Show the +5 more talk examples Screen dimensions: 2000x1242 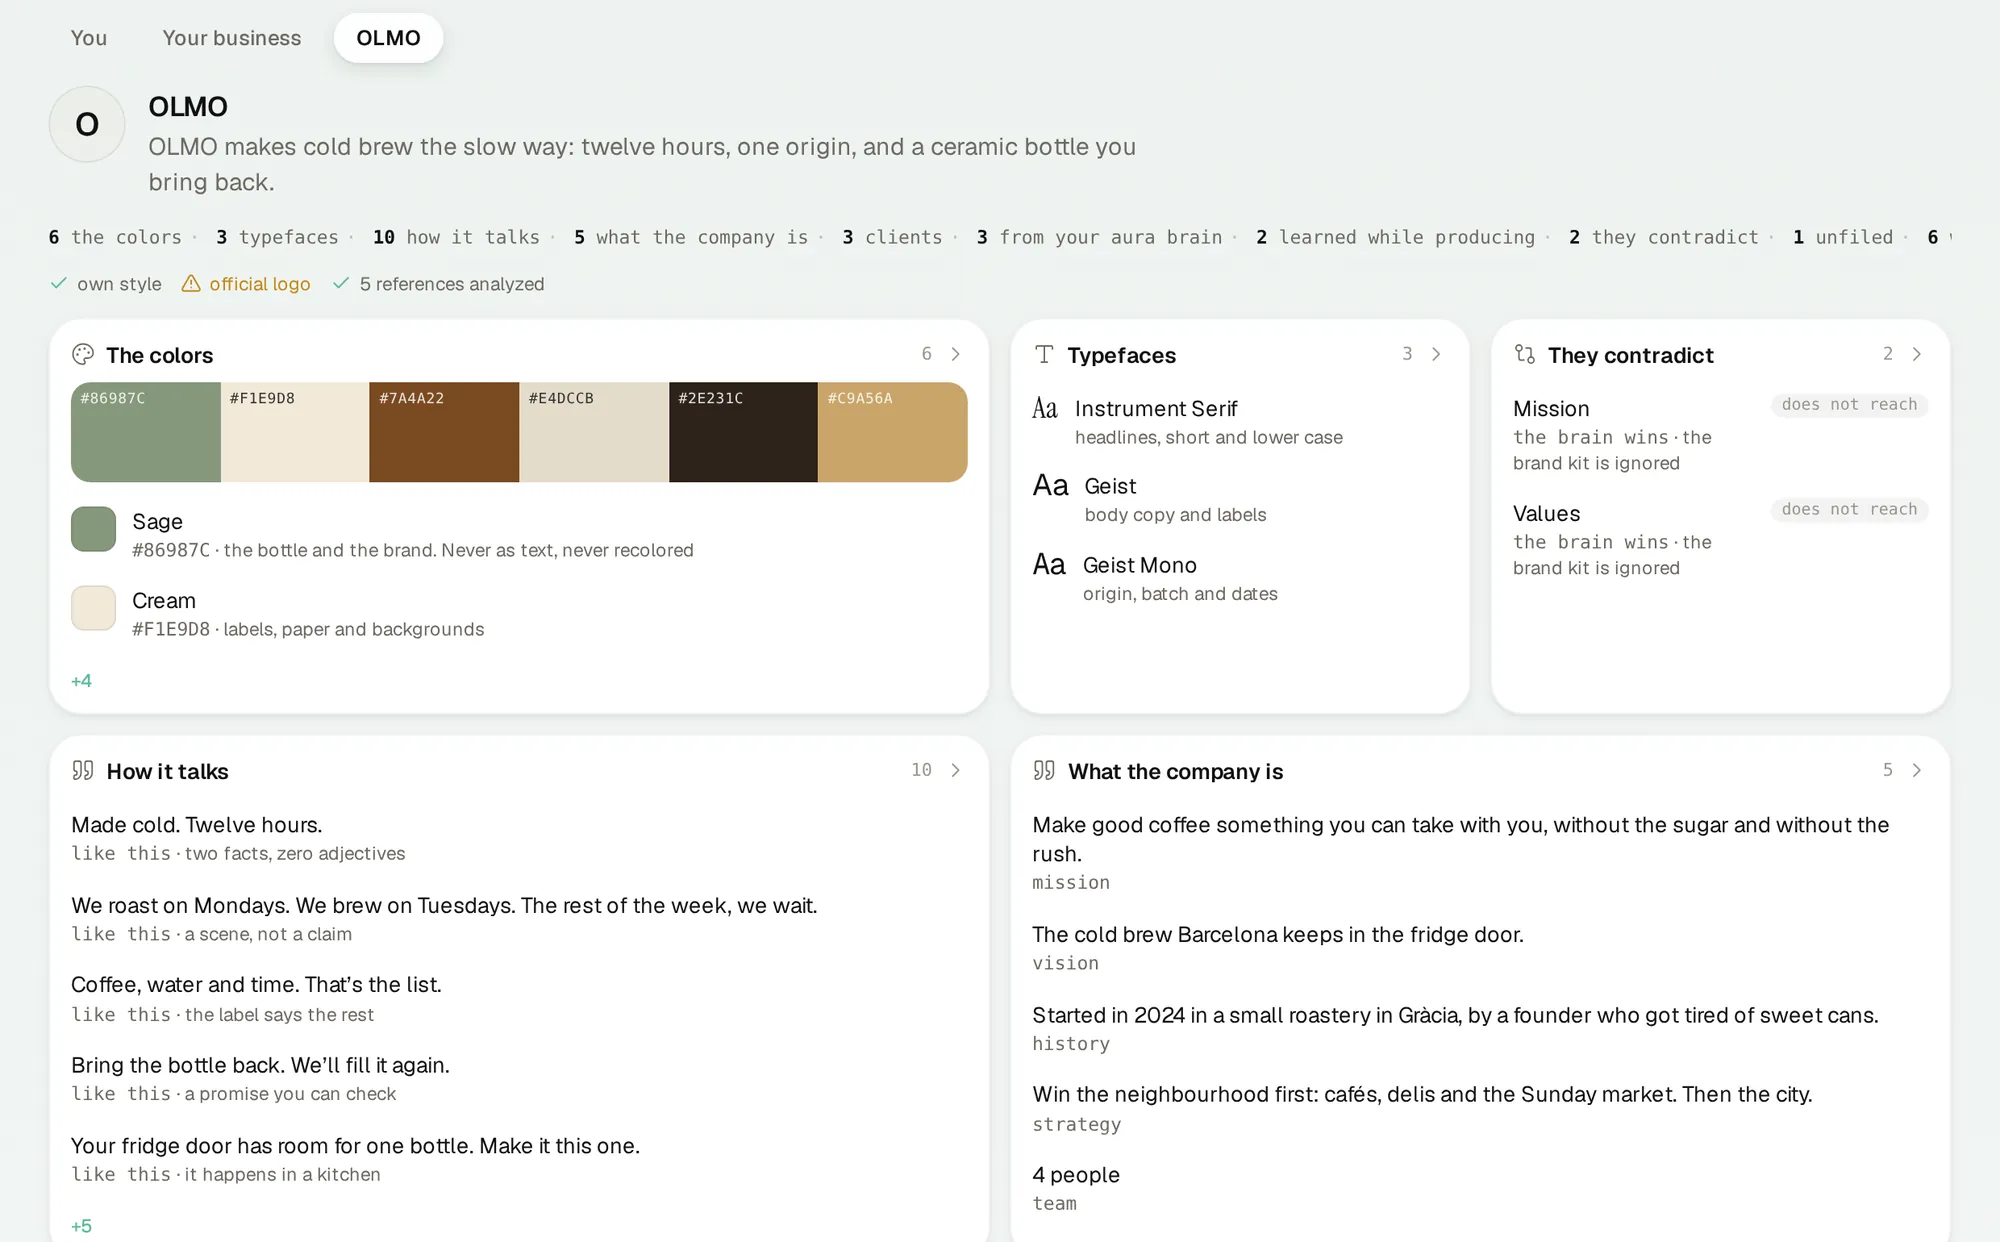pos(81,1226)
